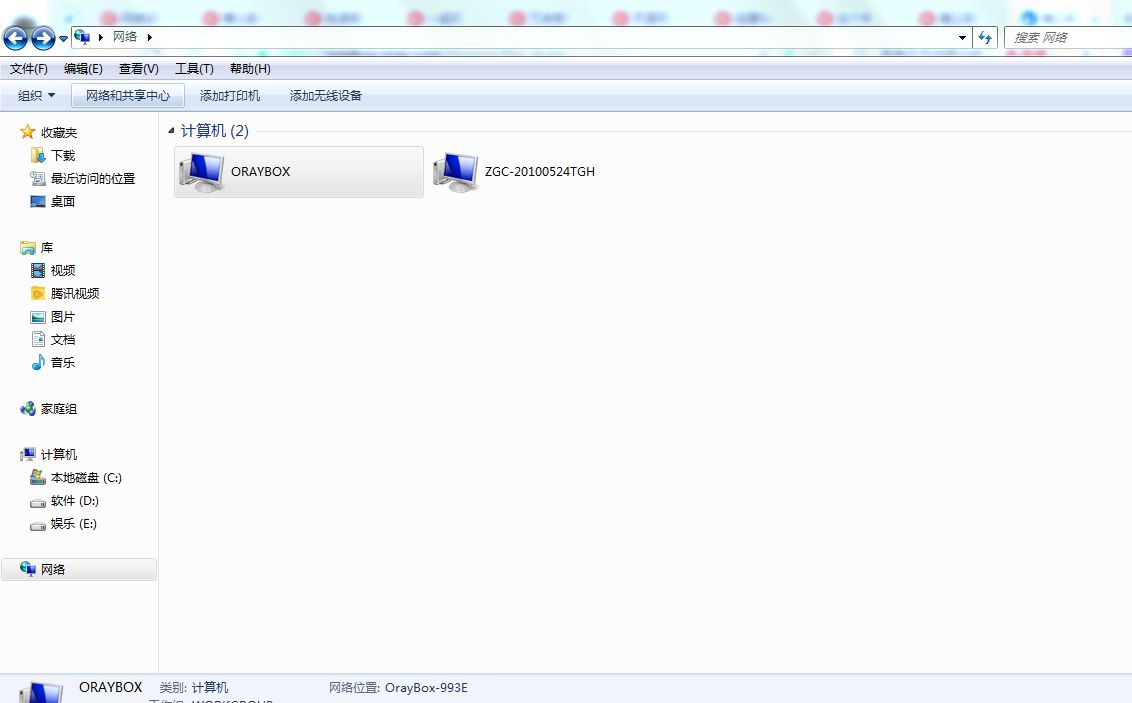
Task: Open the 本地磁盘 (C:) drive icon
Action: tap(38, 477)
